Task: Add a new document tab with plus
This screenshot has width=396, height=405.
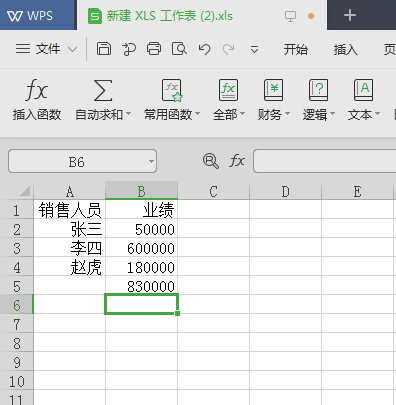Action: [350, 15]
